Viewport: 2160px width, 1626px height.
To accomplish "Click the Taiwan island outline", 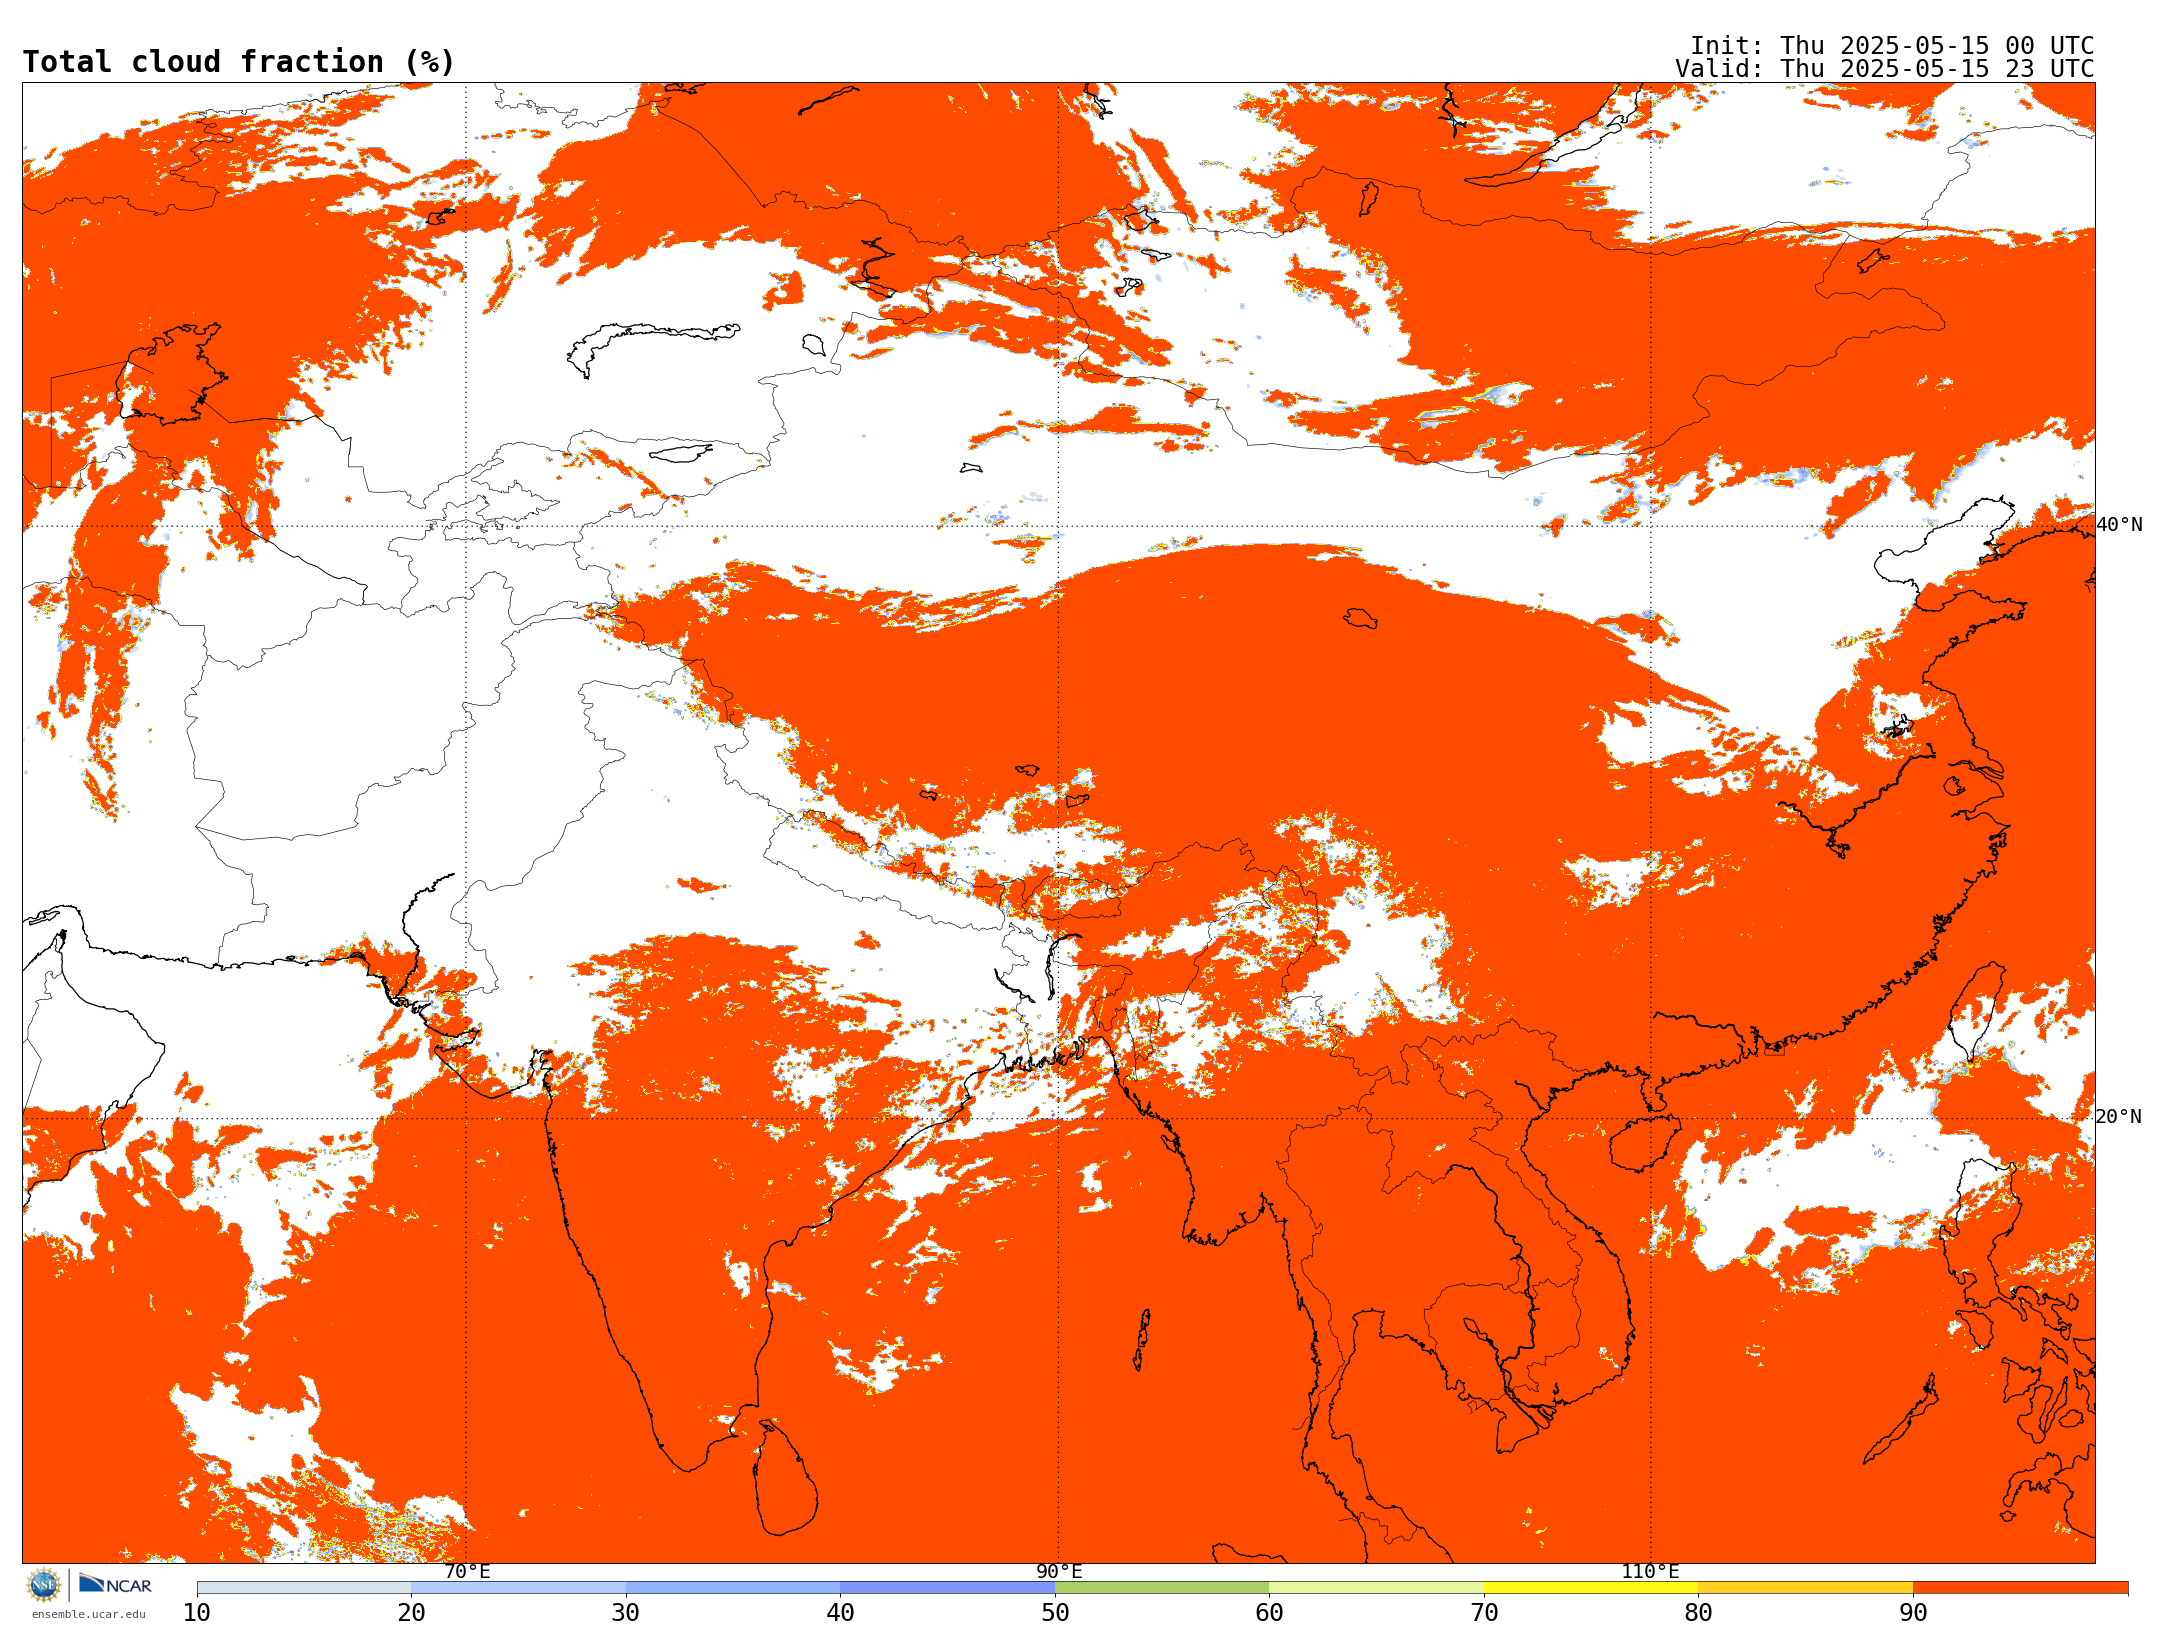I will 1978,1012.
